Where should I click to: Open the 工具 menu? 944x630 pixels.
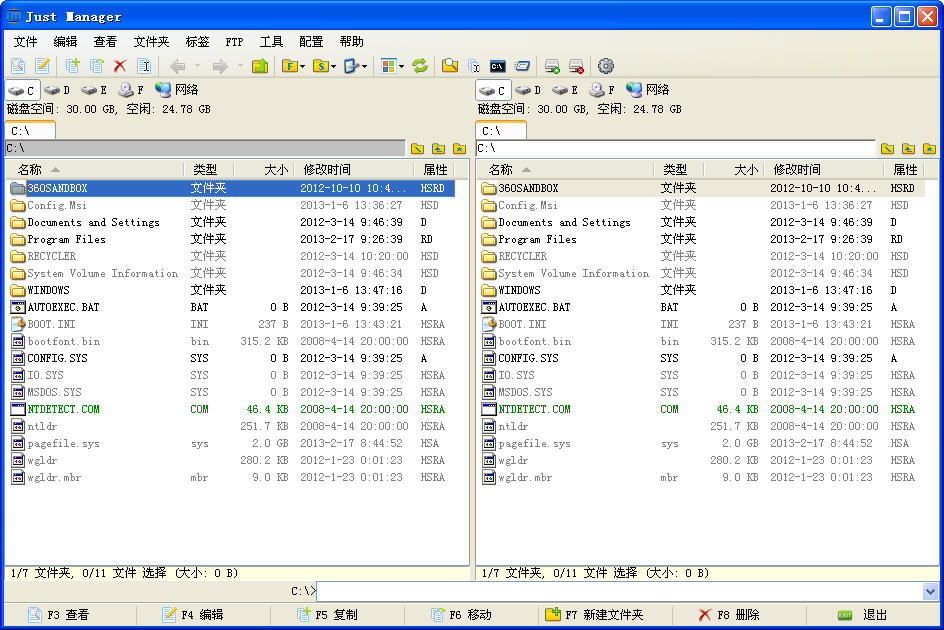271,42
